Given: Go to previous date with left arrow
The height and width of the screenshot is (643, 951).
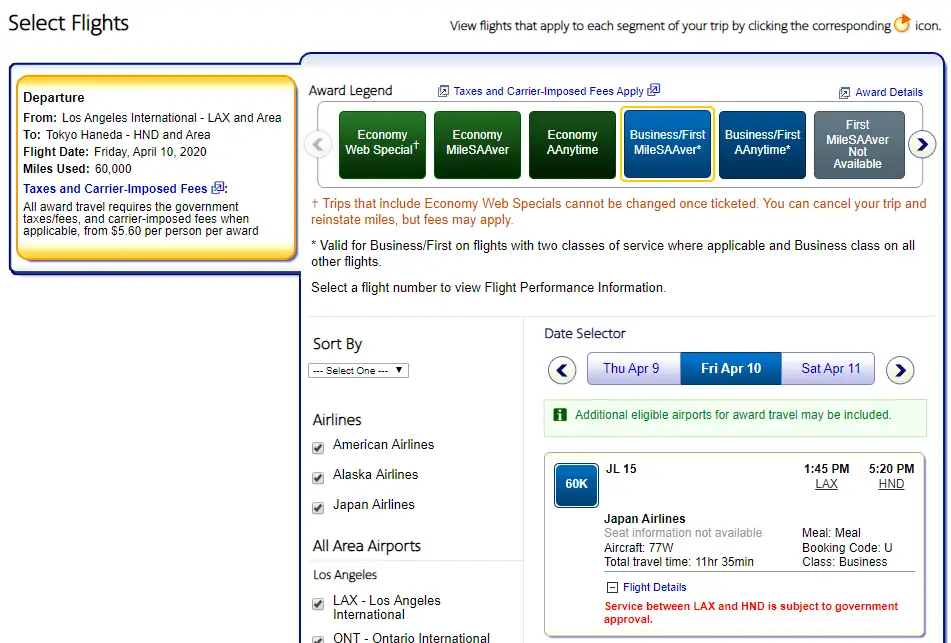Looking at the screenshot, I should 562,371.
